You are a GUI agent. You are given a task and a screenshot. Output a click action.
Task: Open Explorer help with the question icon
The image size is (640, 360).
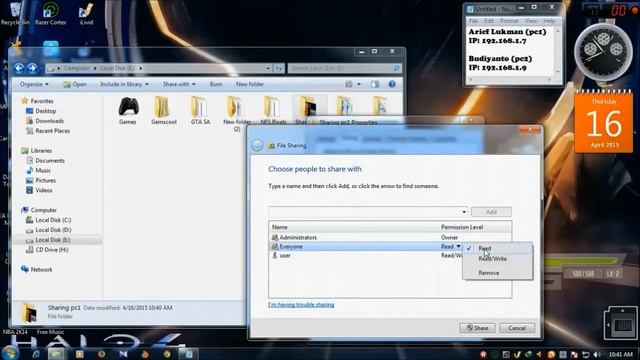392,84
